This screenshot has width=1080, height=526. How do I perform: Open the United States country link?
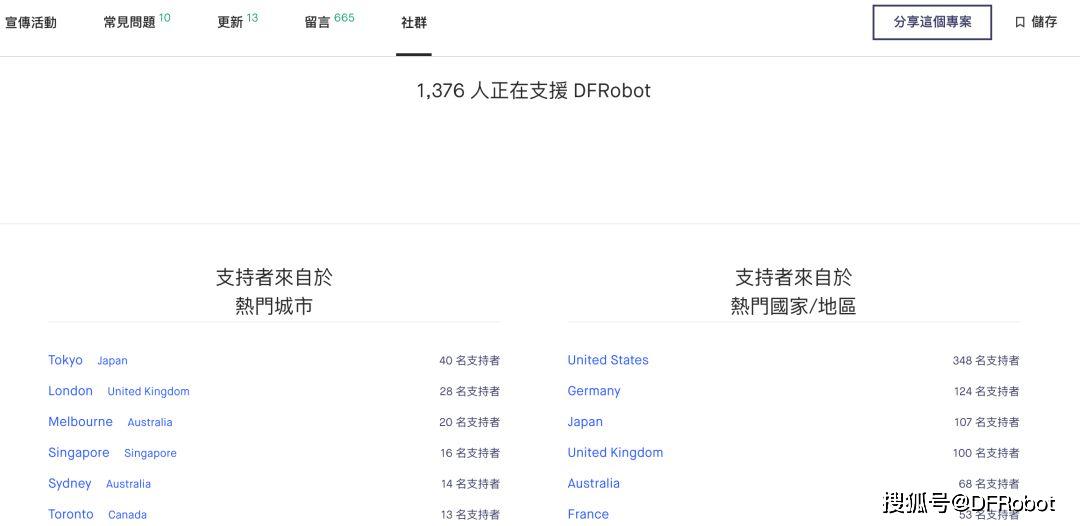608,360
